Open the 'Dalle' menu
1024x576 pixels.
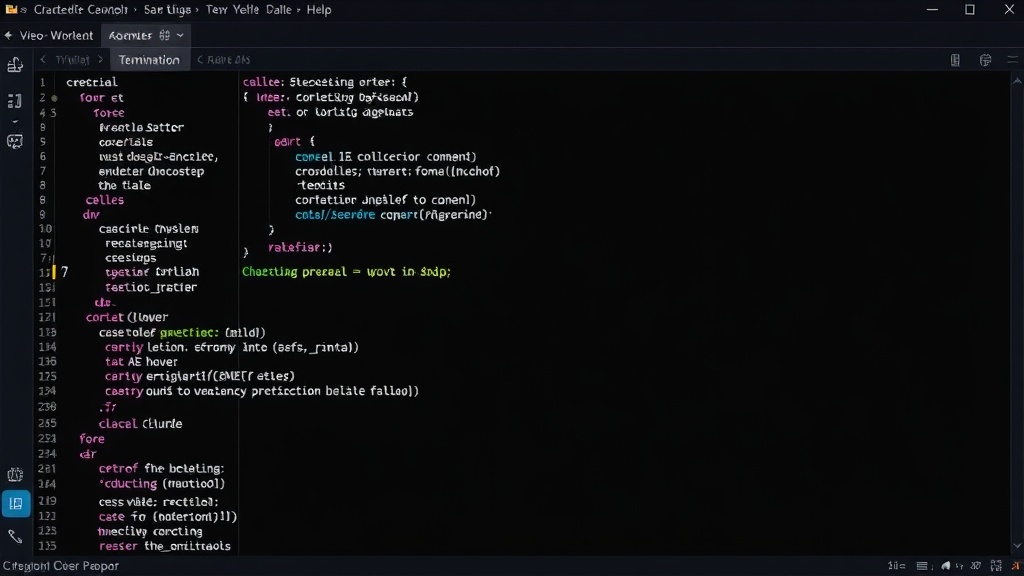(x=279, y=10)
